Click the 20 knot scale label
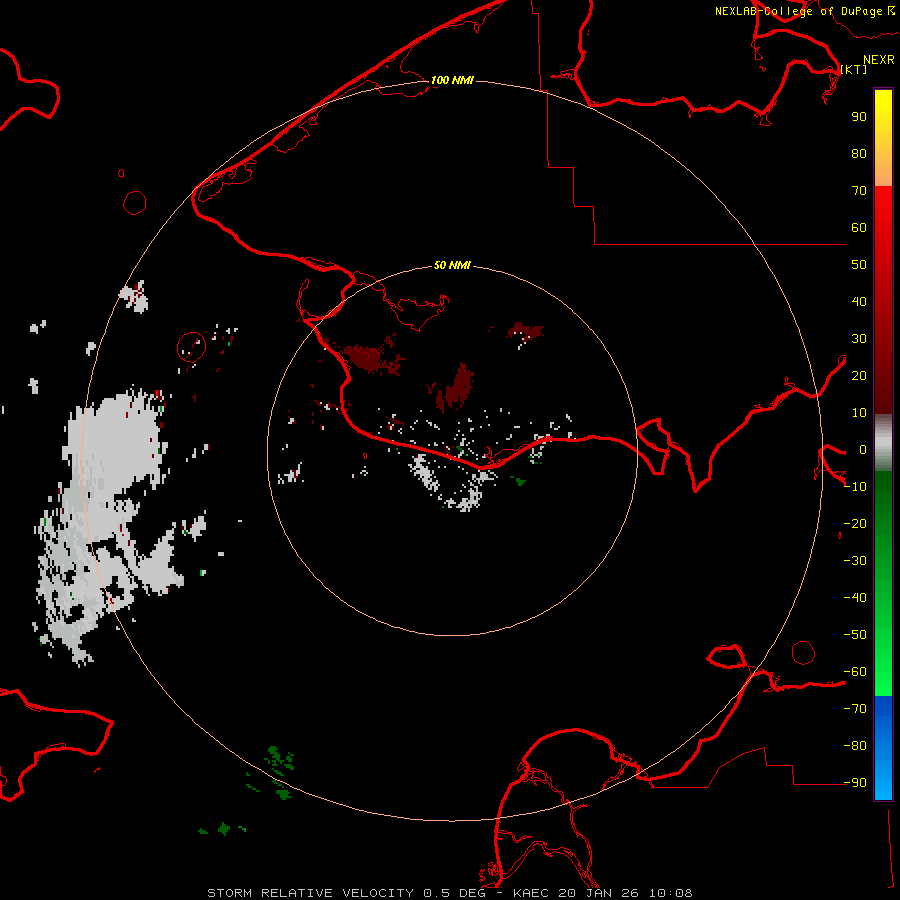The image size is (900, 900). tap(859, 376)
